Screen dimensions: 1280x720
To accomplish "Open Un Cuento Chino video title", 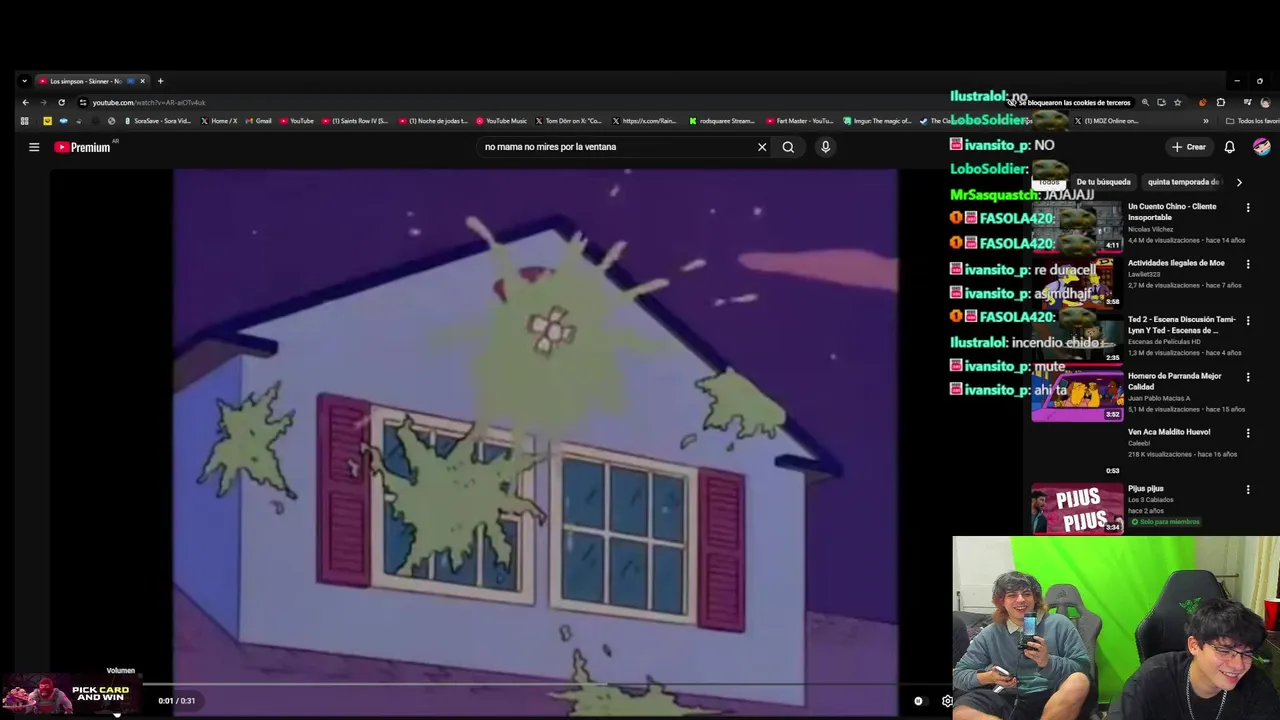I will [x=1172, y=212].
